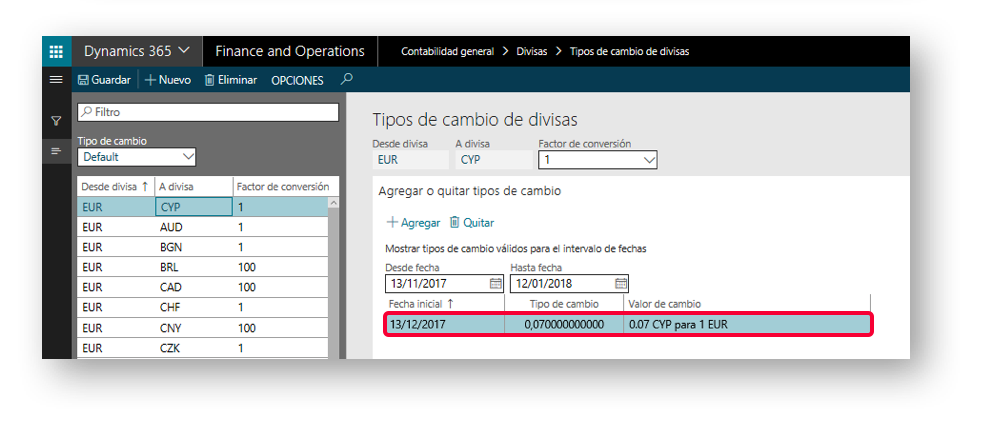Sort by Fecha inicial column header
Screen dimensions: 994x436
click(x=444, y=304)
